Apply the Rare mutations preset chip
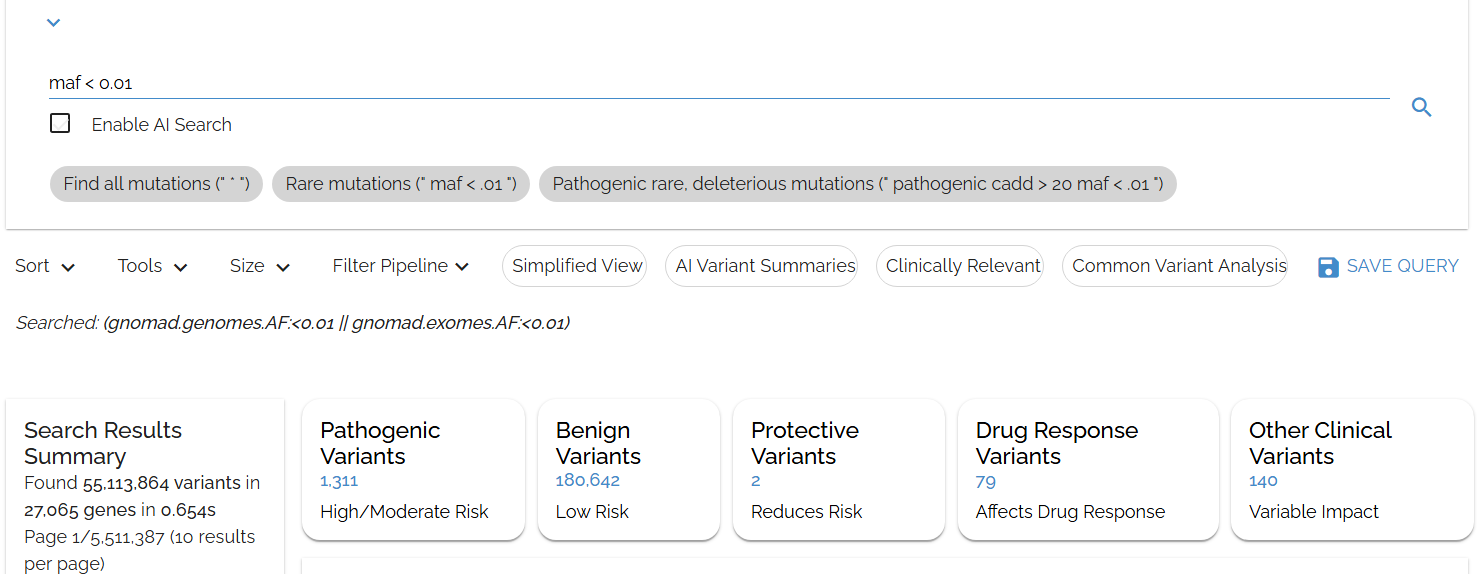 (400, 184)
